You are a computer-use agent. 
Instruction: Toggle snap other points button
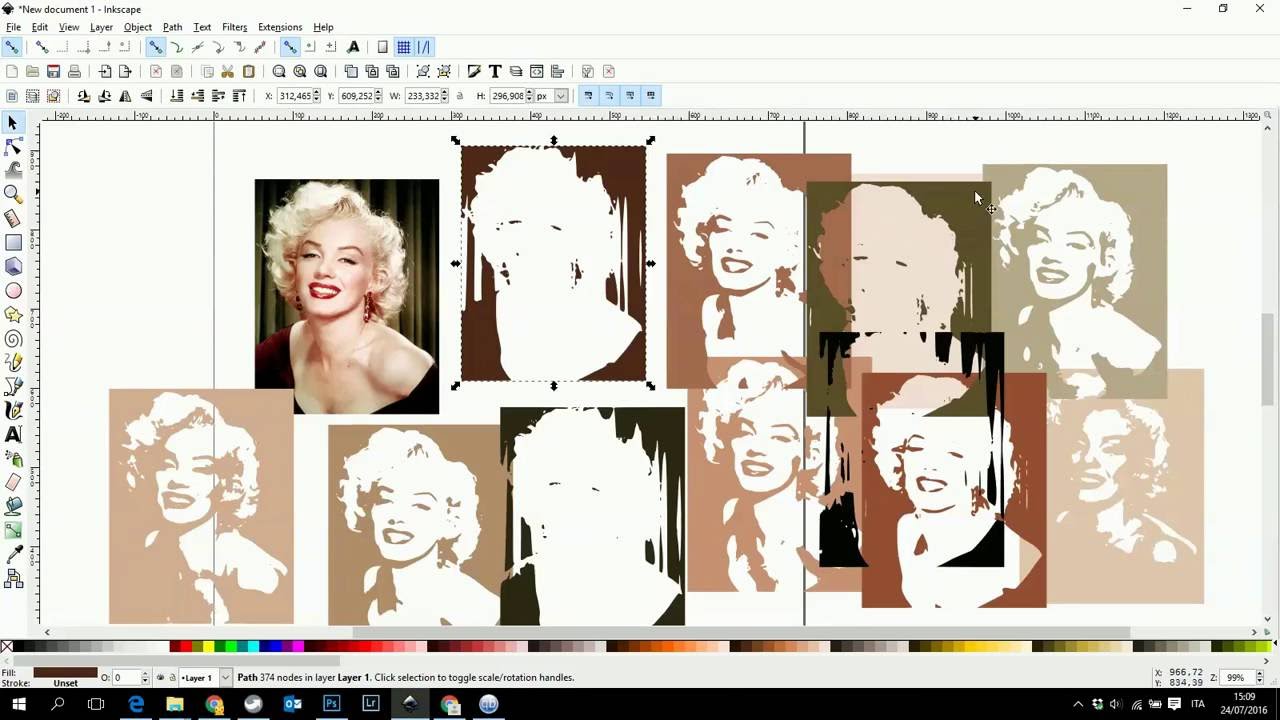click(289, 47)
